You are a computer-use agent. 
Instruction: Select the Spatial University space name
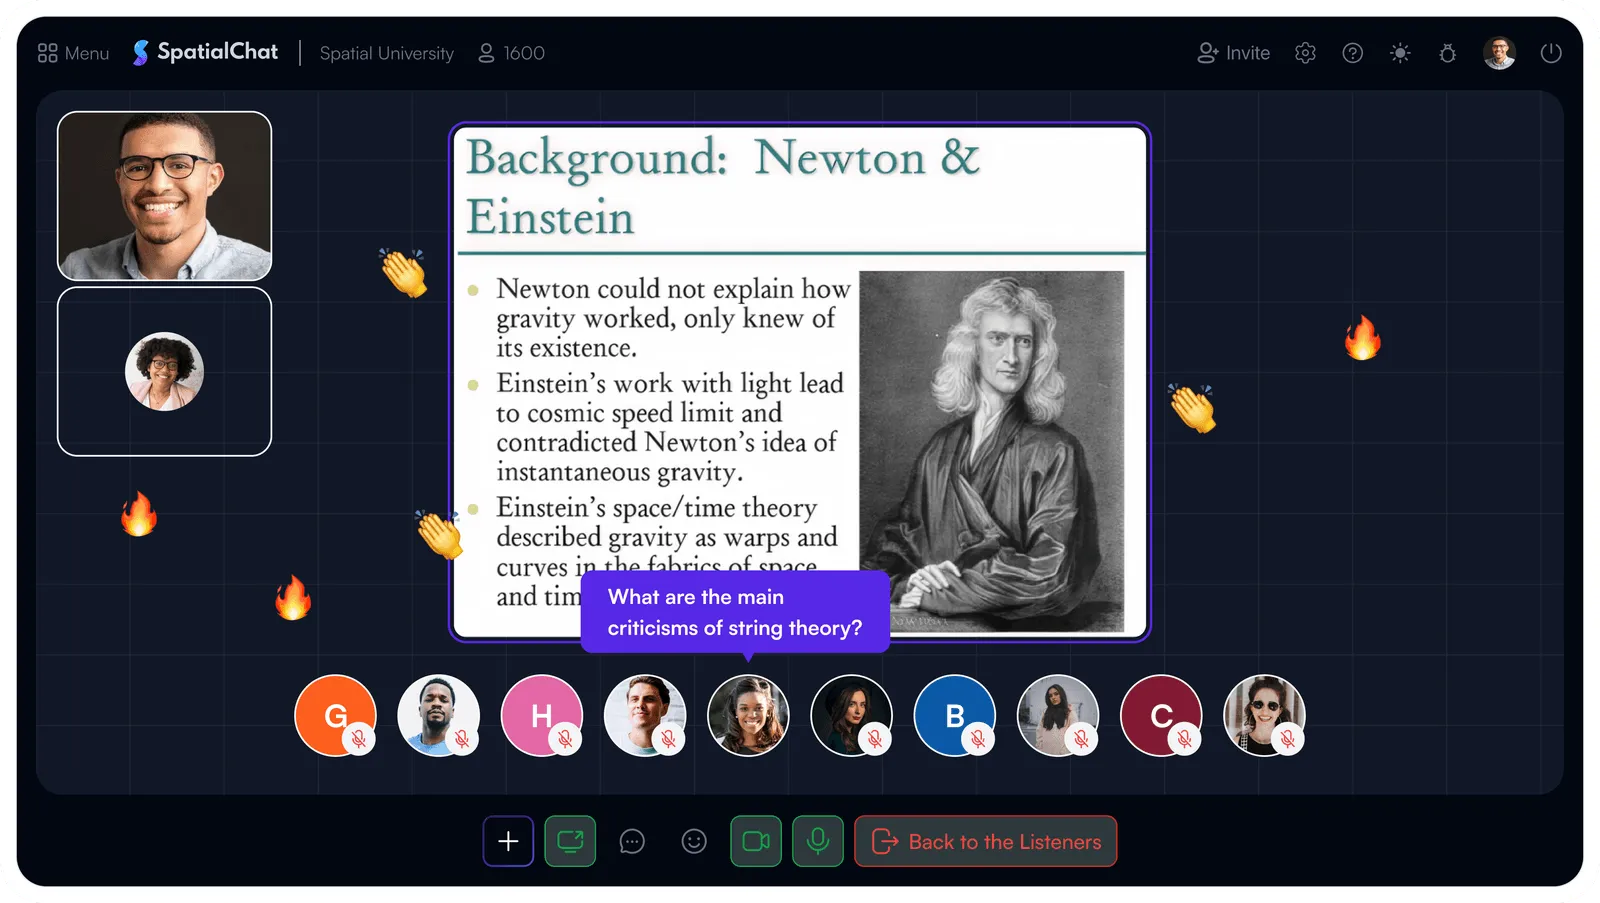tap(386, 53)
